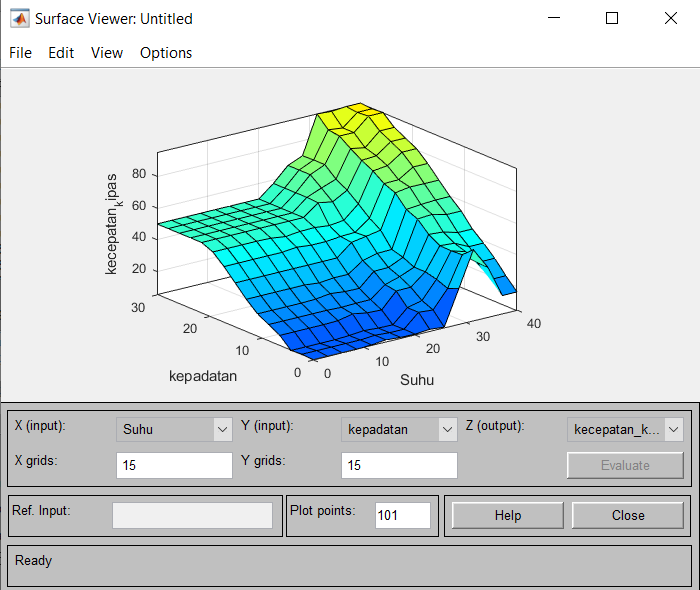
Task: Click the Surface Viewer: Untitled title text
Action: click(113, 19)
